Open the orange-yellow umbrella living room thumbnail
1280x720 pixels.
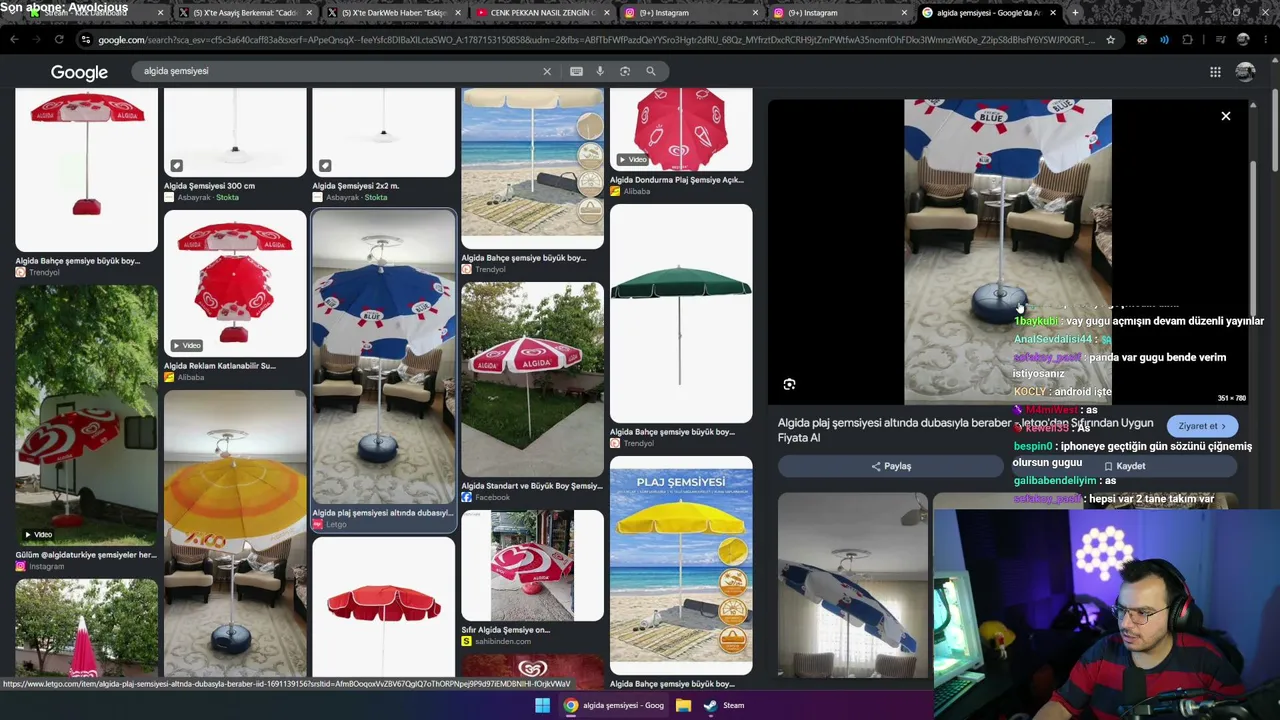coord(235,535)
